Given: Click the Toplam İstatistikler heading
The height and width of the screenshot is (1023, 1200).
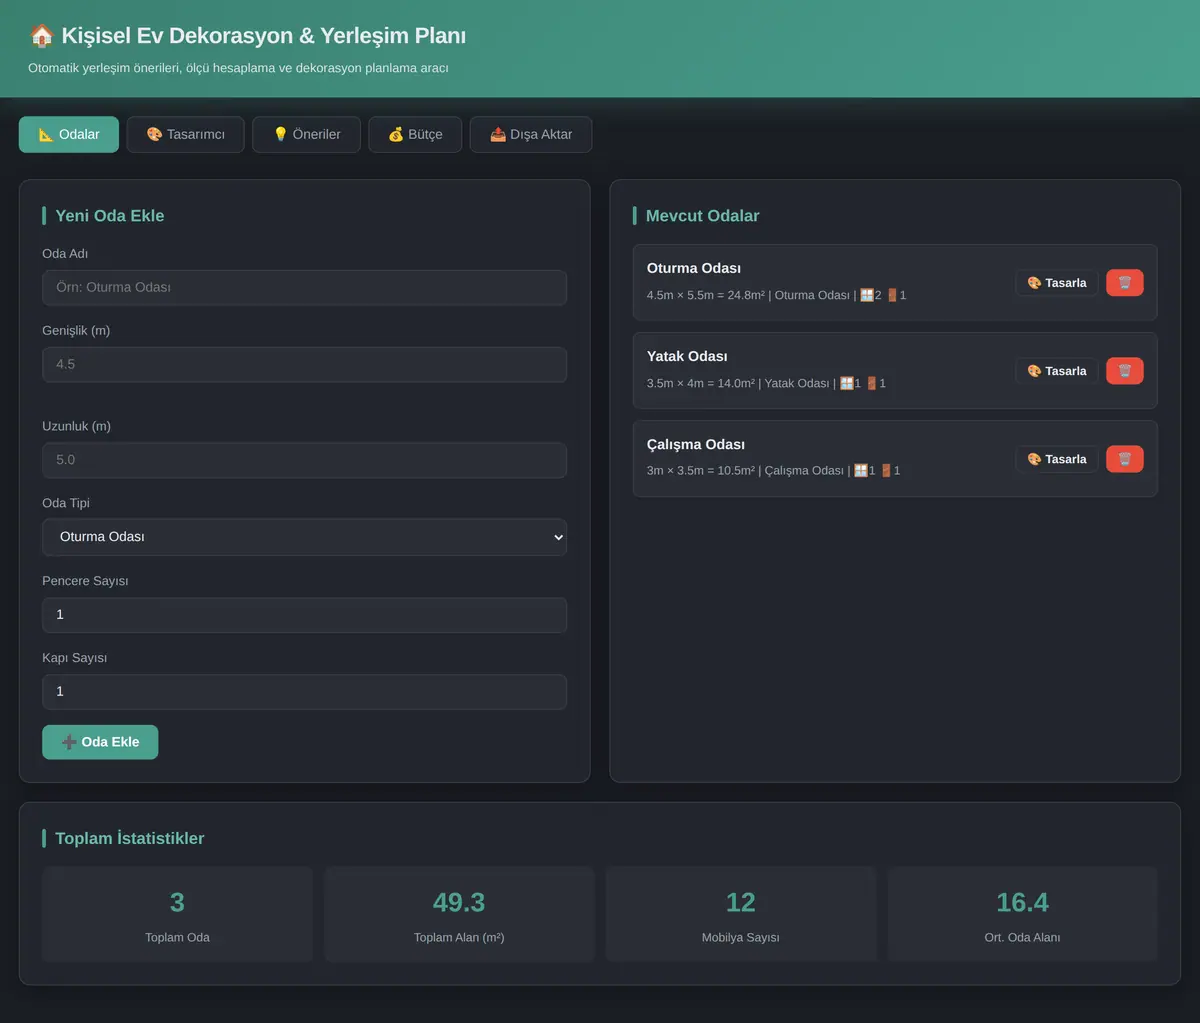Looking at the screenshot, I should (x=130, y=839).
